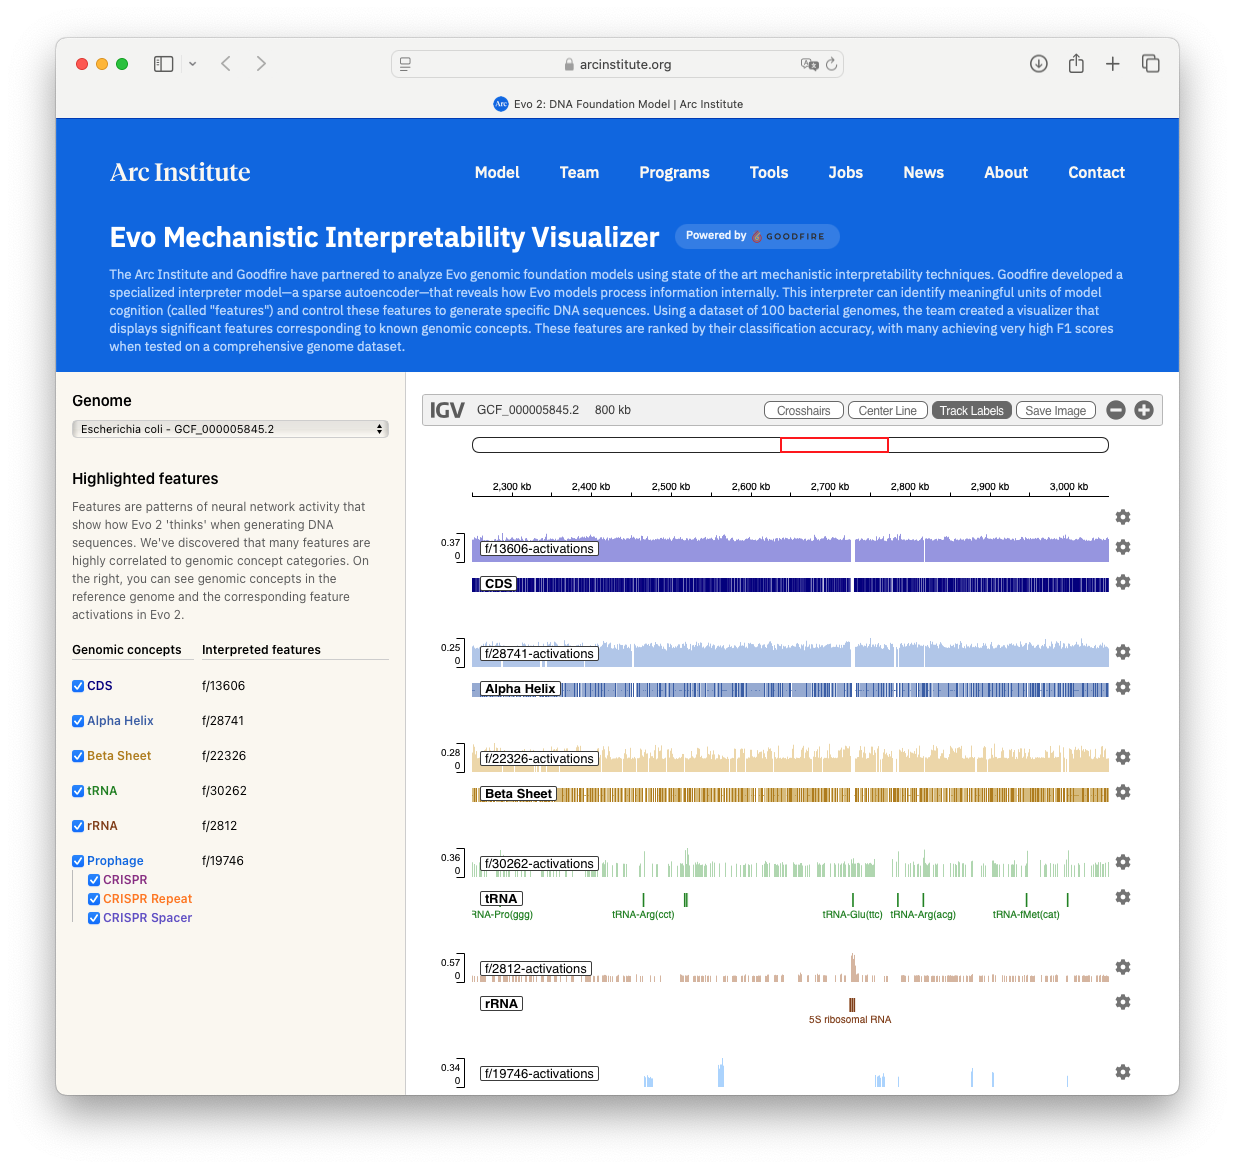The image size is (1235, 1169).
Task: Uncheck the rRNA genomic concept
Action: point(78,826)
